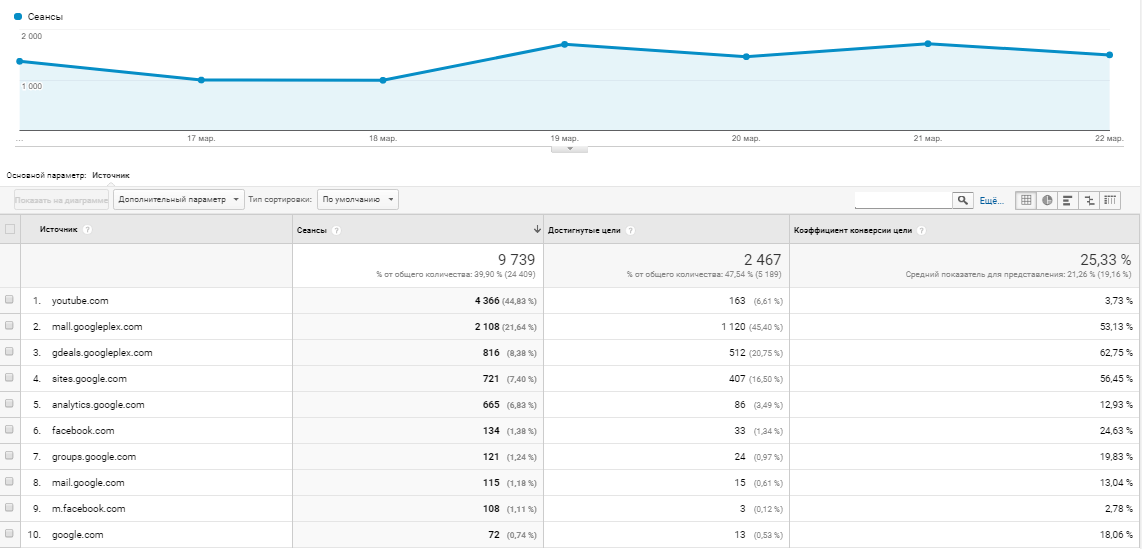The image size is (1142, 549).
Task: Click the magnifier search button
Action: tap(963, 200)
